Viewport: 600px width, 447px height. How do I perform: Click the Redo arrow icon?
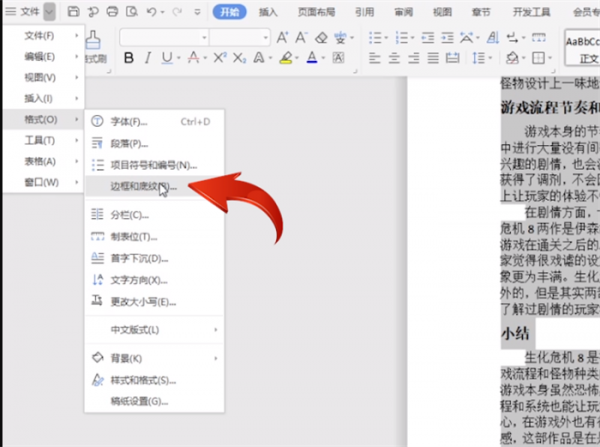click(x=177, y=12)
